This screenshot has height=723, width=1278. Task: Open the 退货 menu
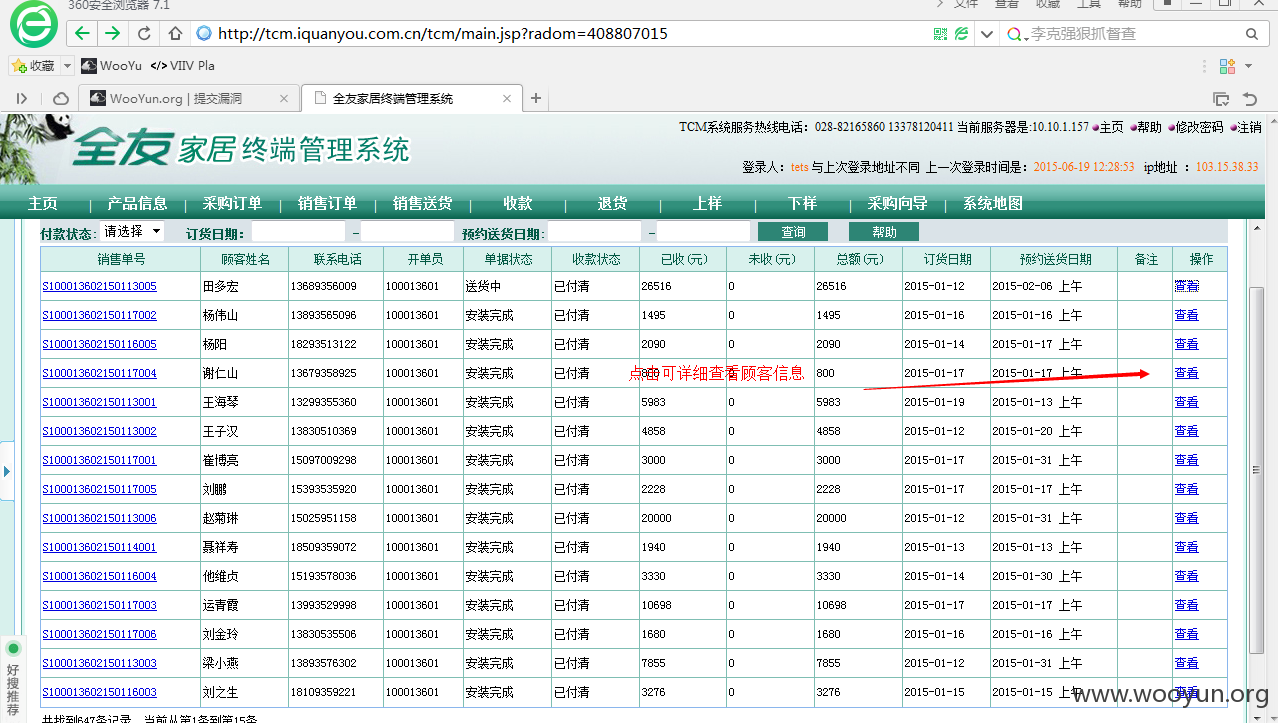[x=612, y=203]
